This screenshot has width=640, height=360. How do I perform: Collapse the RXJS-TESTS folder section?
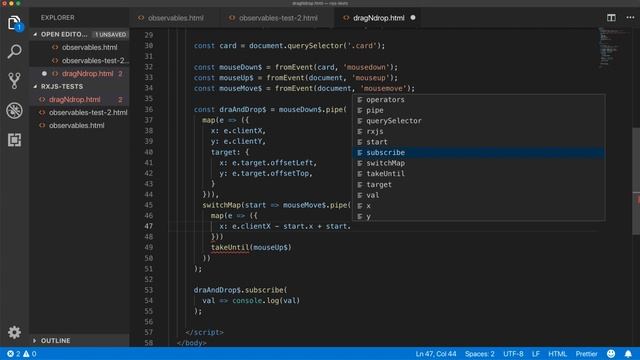[x=80, y=87]
